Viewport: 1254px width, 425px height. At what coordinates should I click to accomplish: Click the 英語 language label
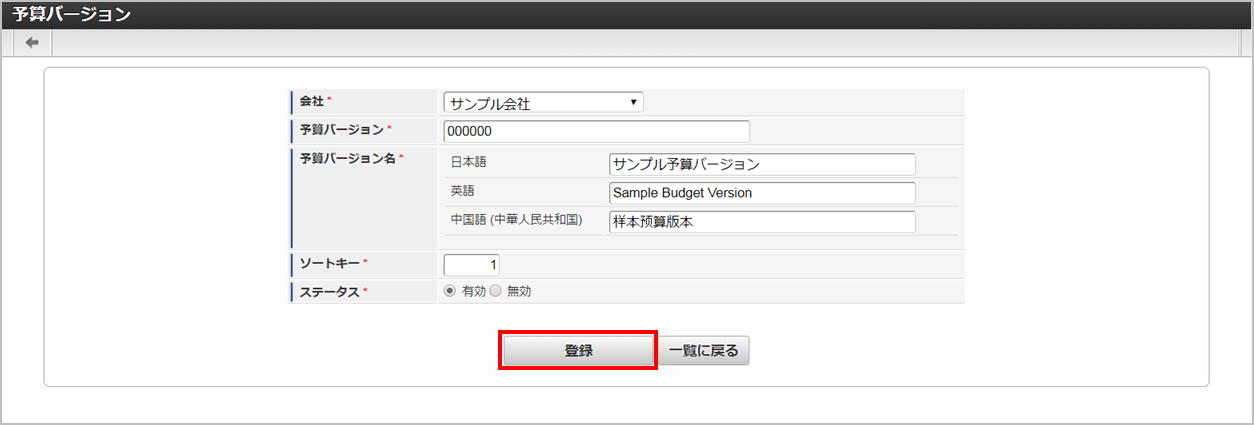(x=462, y=190)
